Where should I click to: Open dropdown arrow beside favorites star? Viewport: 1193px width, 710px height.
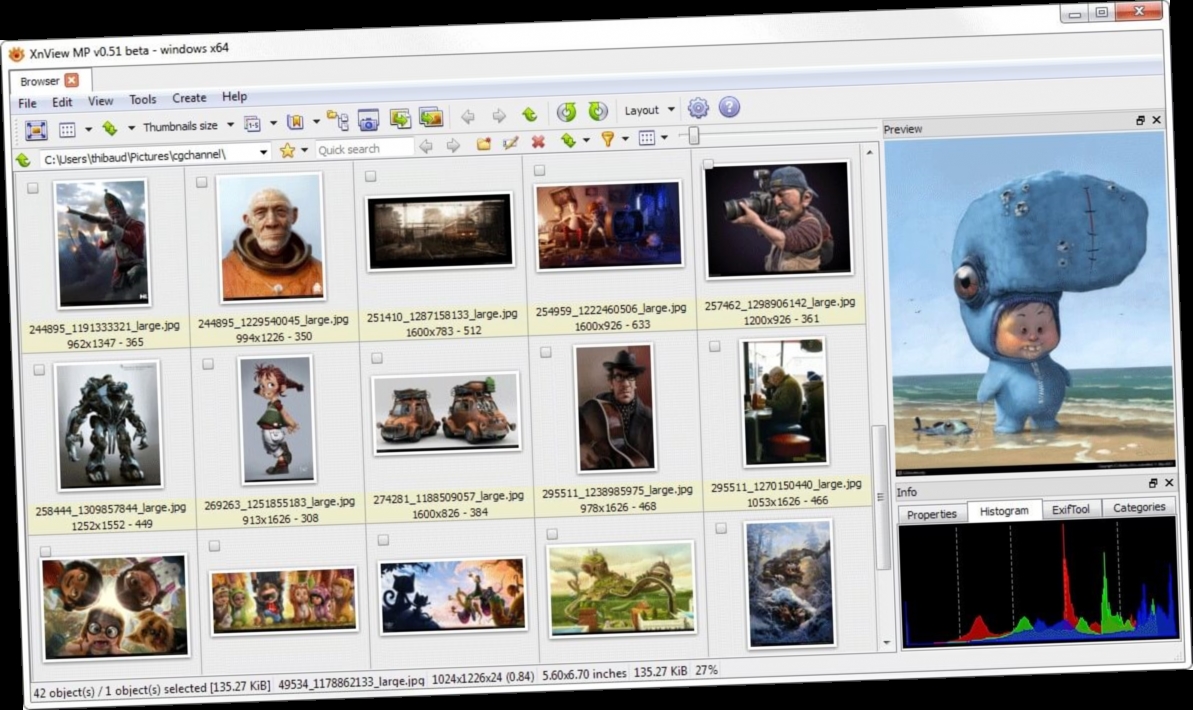(304, 150)
